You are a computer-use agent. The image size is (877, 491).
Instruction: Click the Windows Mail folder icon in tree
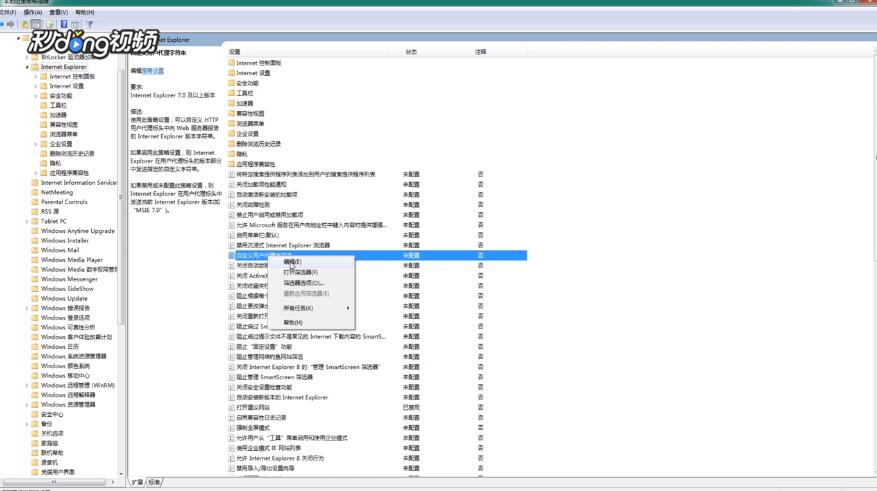point(35,250)
